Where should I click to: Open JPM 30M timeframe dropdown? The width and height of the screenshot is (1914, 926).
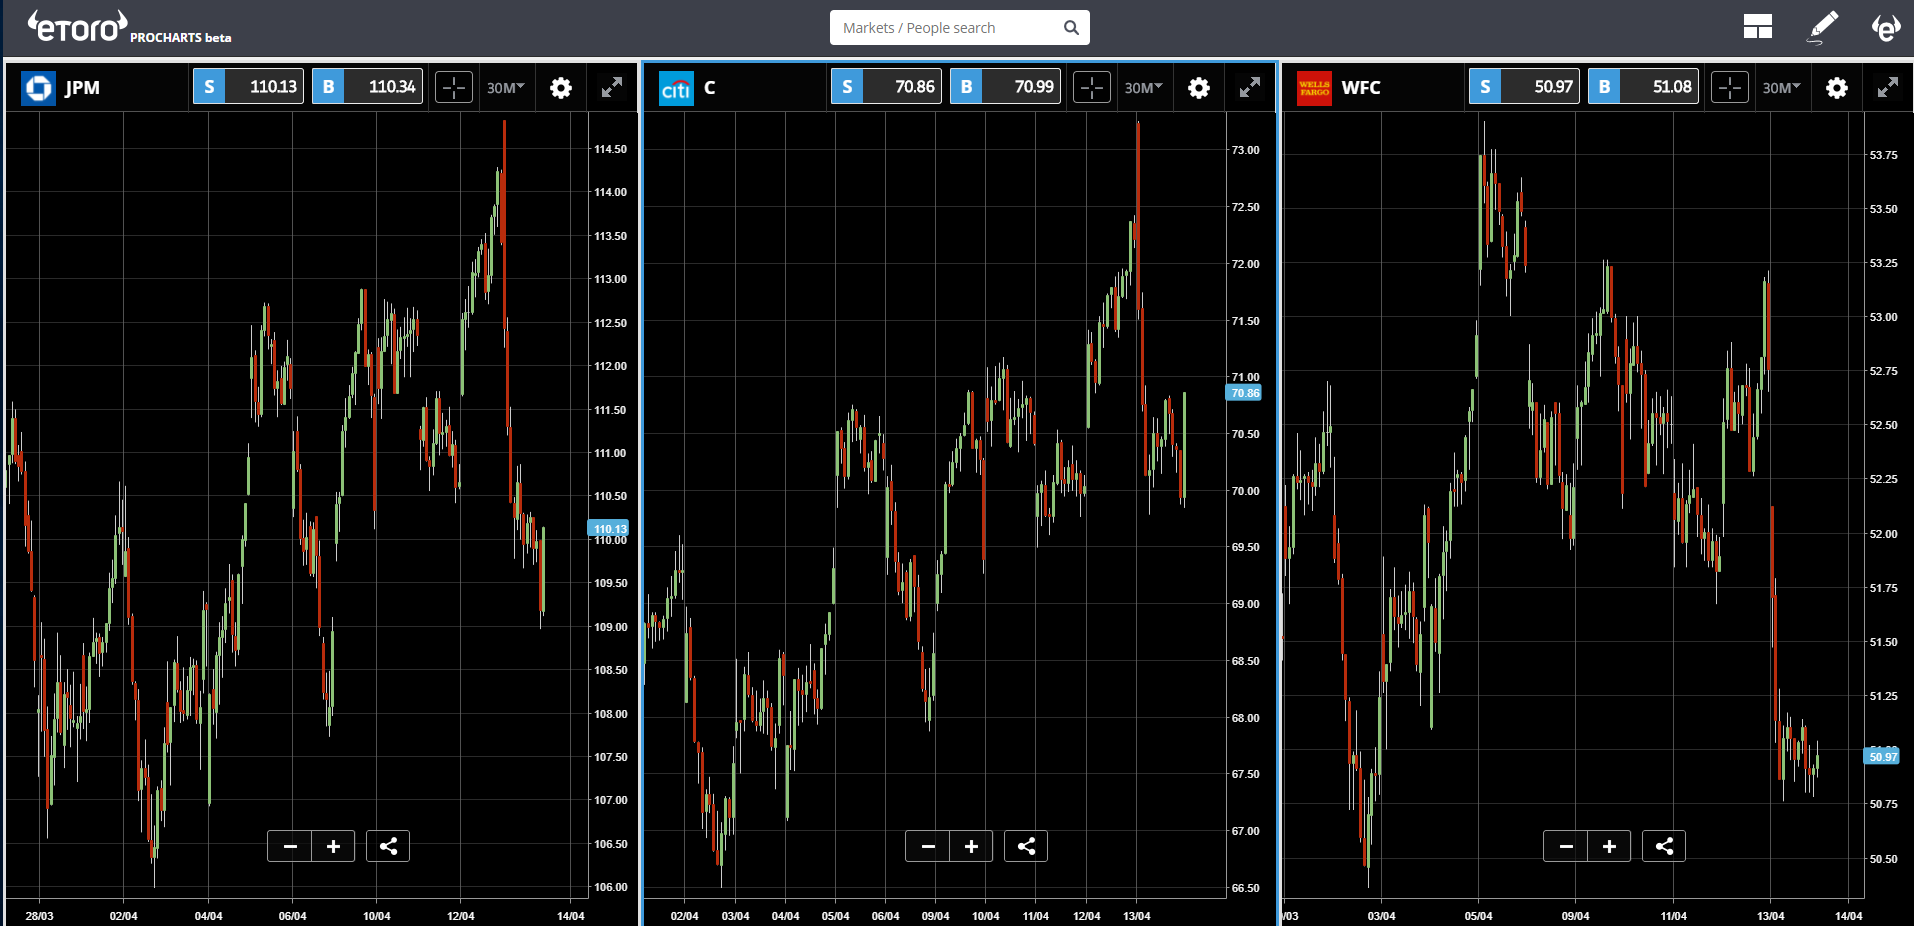505,88
